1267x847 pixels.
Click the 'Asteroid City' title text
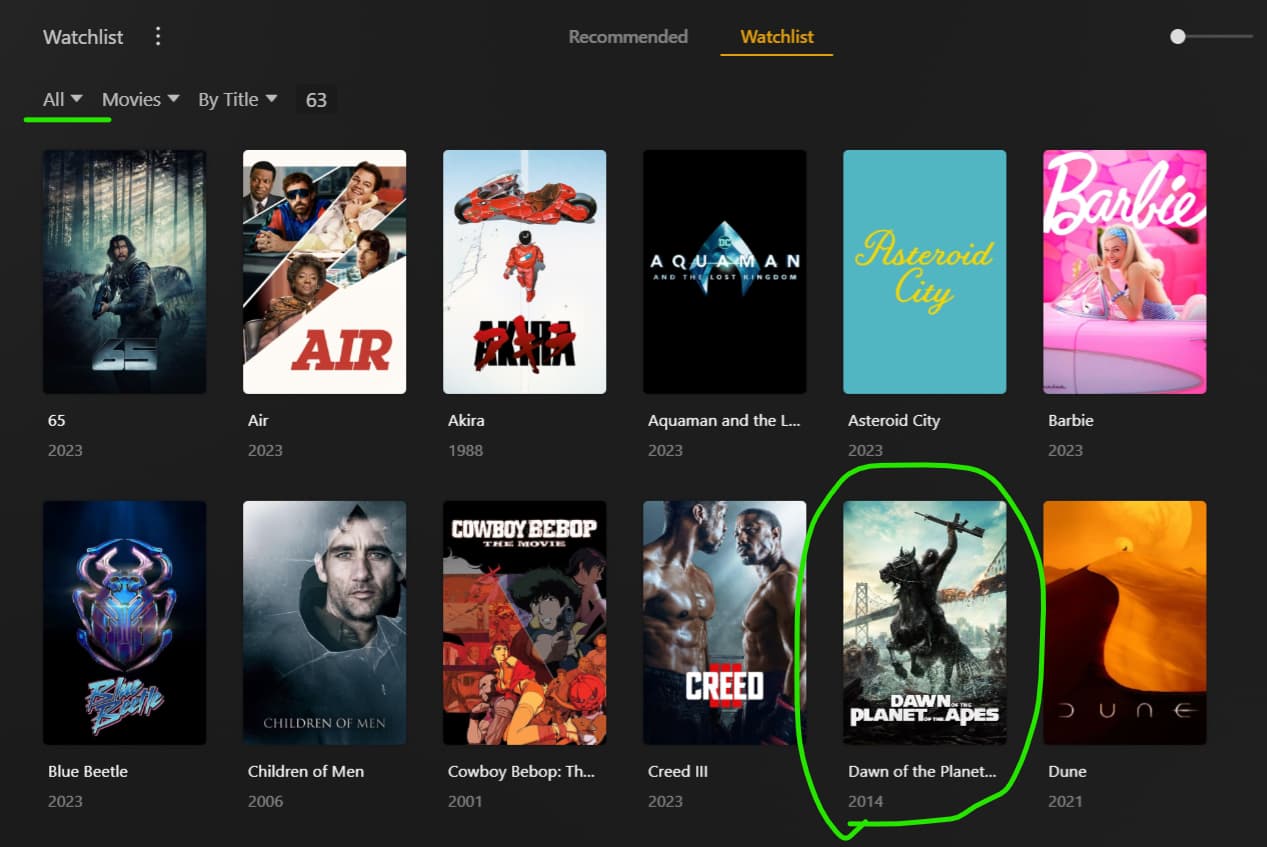[894, 420]
